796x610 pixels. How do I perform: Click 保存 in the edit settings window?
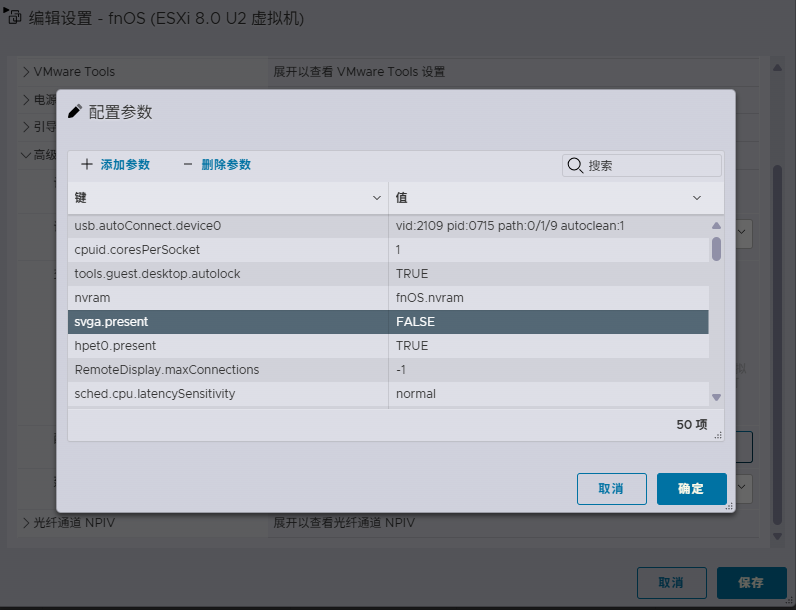tap(751, 583)
